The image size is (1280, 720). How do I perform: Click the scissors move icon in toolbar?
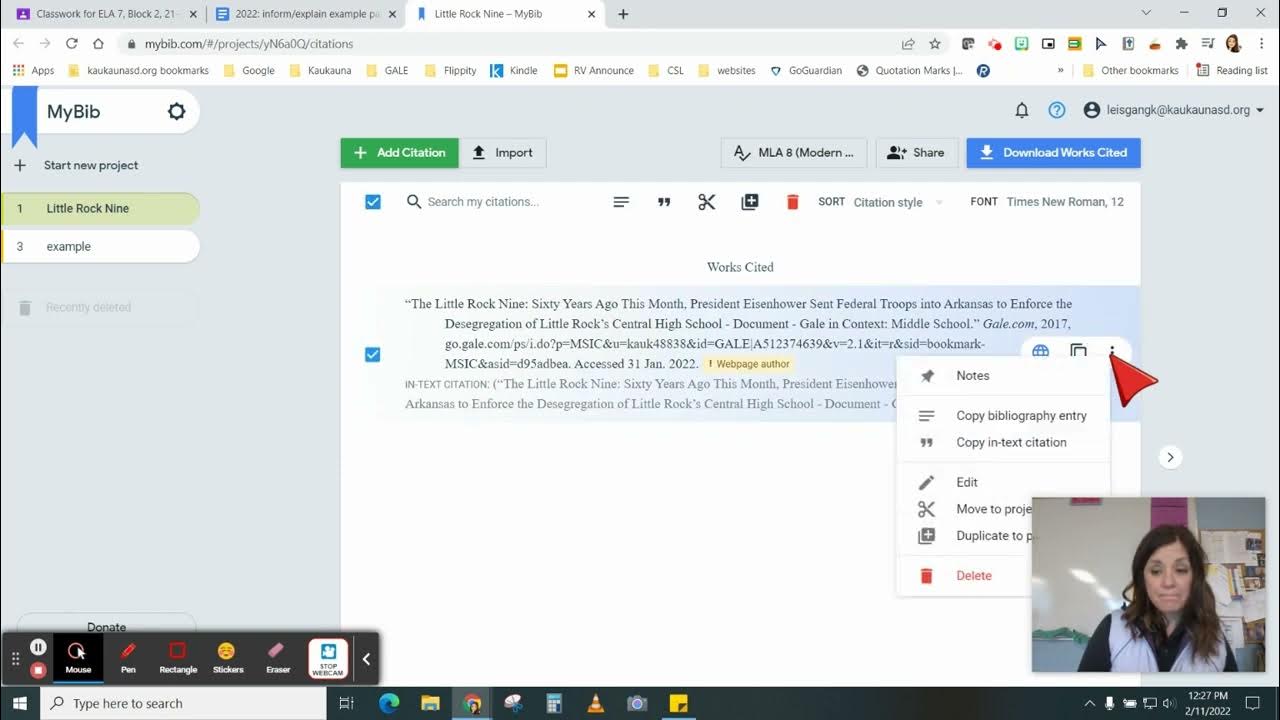(707, 202)
